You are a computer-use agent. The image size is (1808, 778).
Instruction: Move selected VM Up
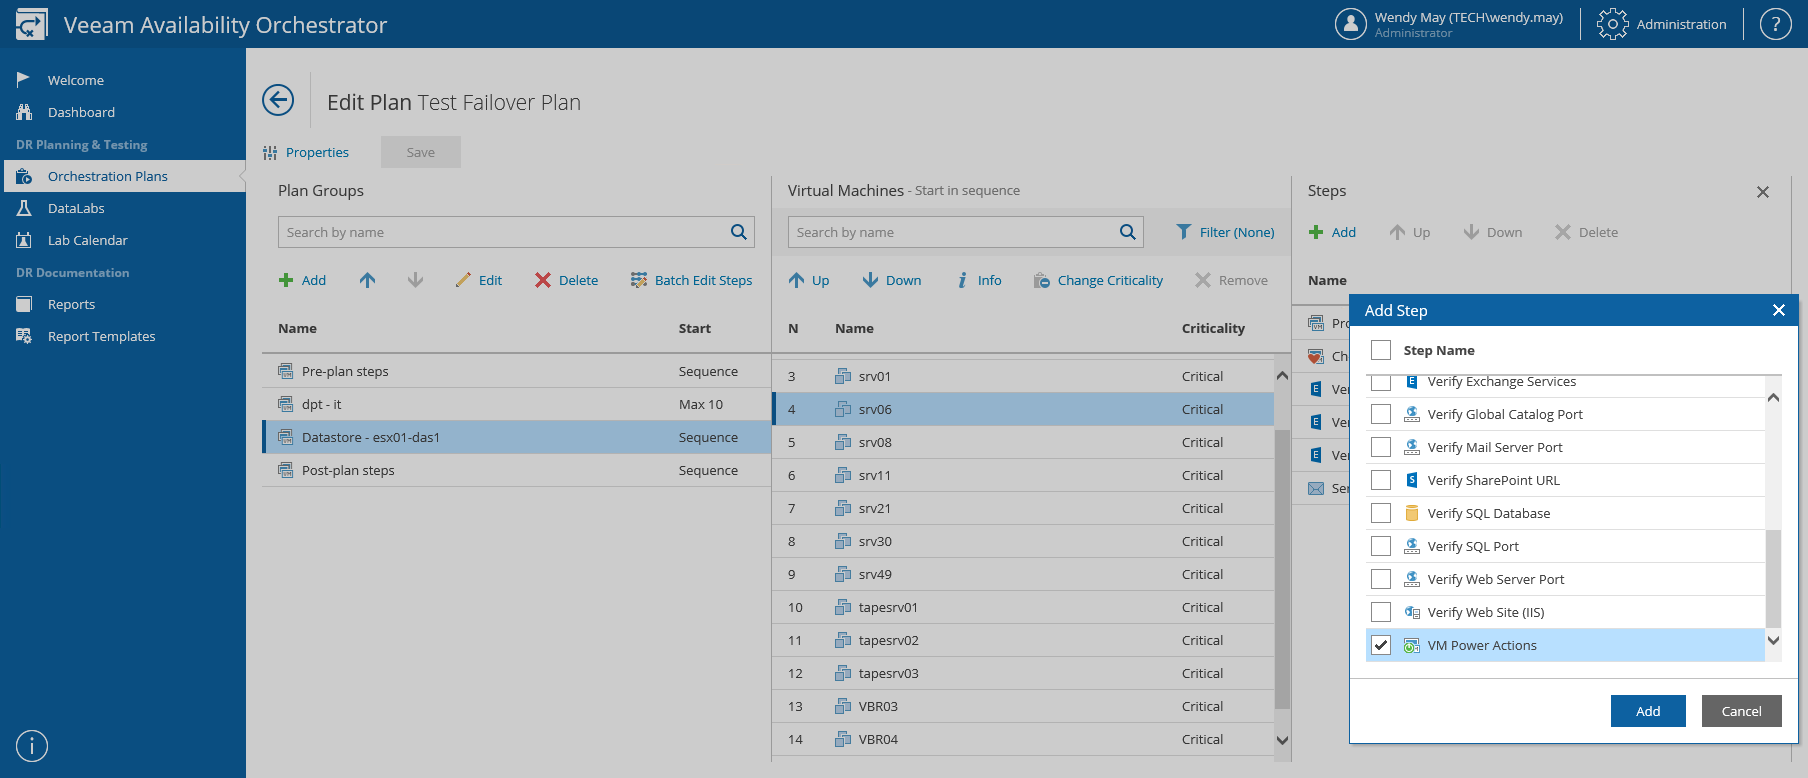pyautogui.click(x=809, y=280)
